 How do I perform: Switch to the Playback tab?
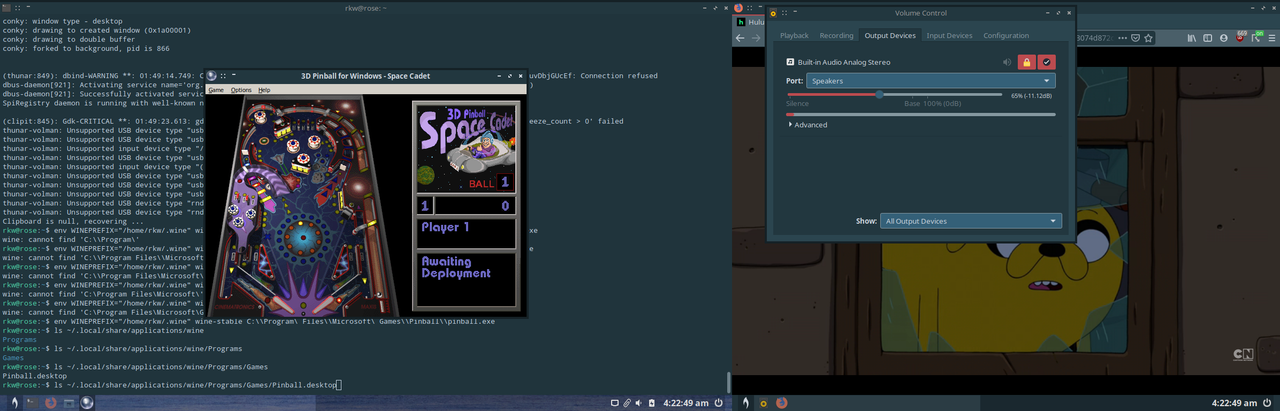tap(794, 35)
